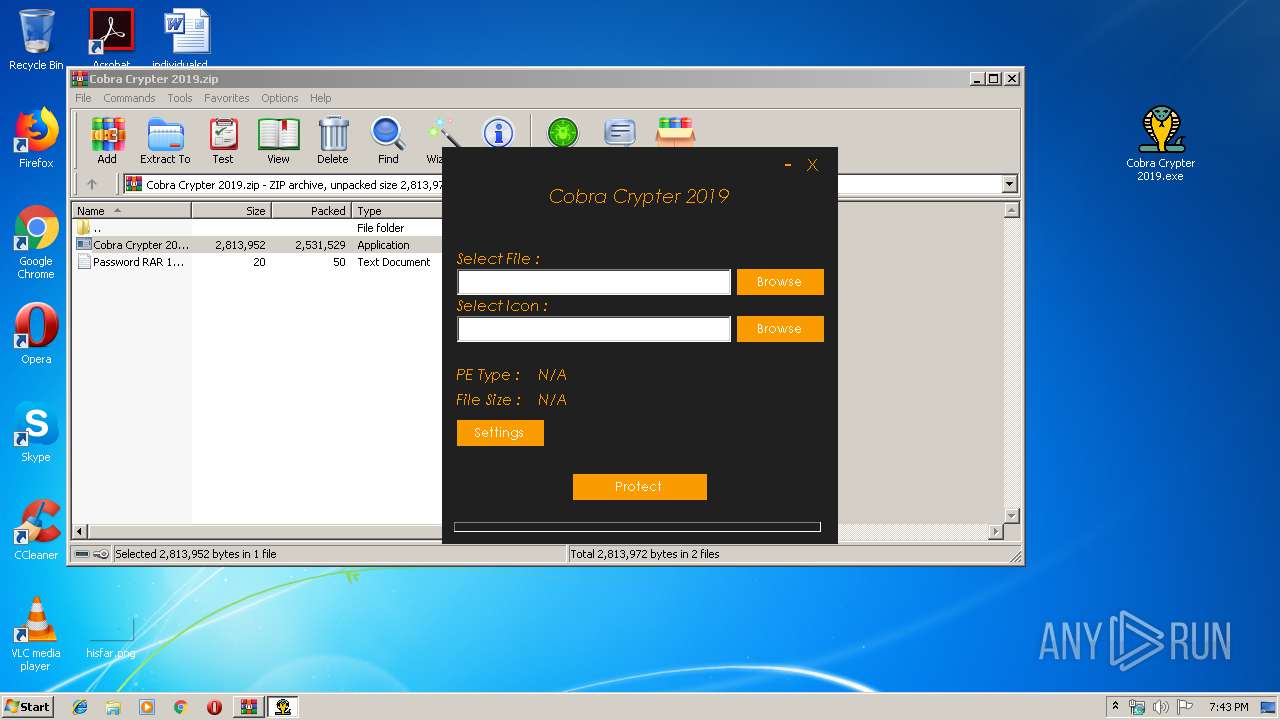Click the Comment toolbar icon

pyautogui.click(x=620, y=132)
